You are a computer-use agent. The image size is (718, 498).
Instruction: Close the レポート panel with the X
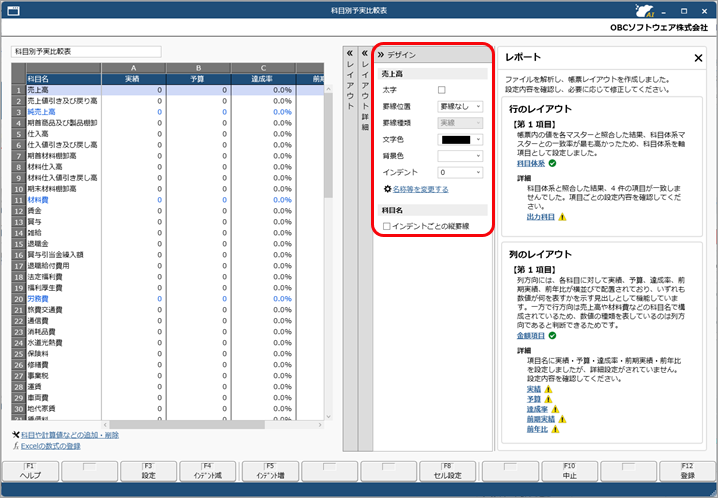point(698,58)
